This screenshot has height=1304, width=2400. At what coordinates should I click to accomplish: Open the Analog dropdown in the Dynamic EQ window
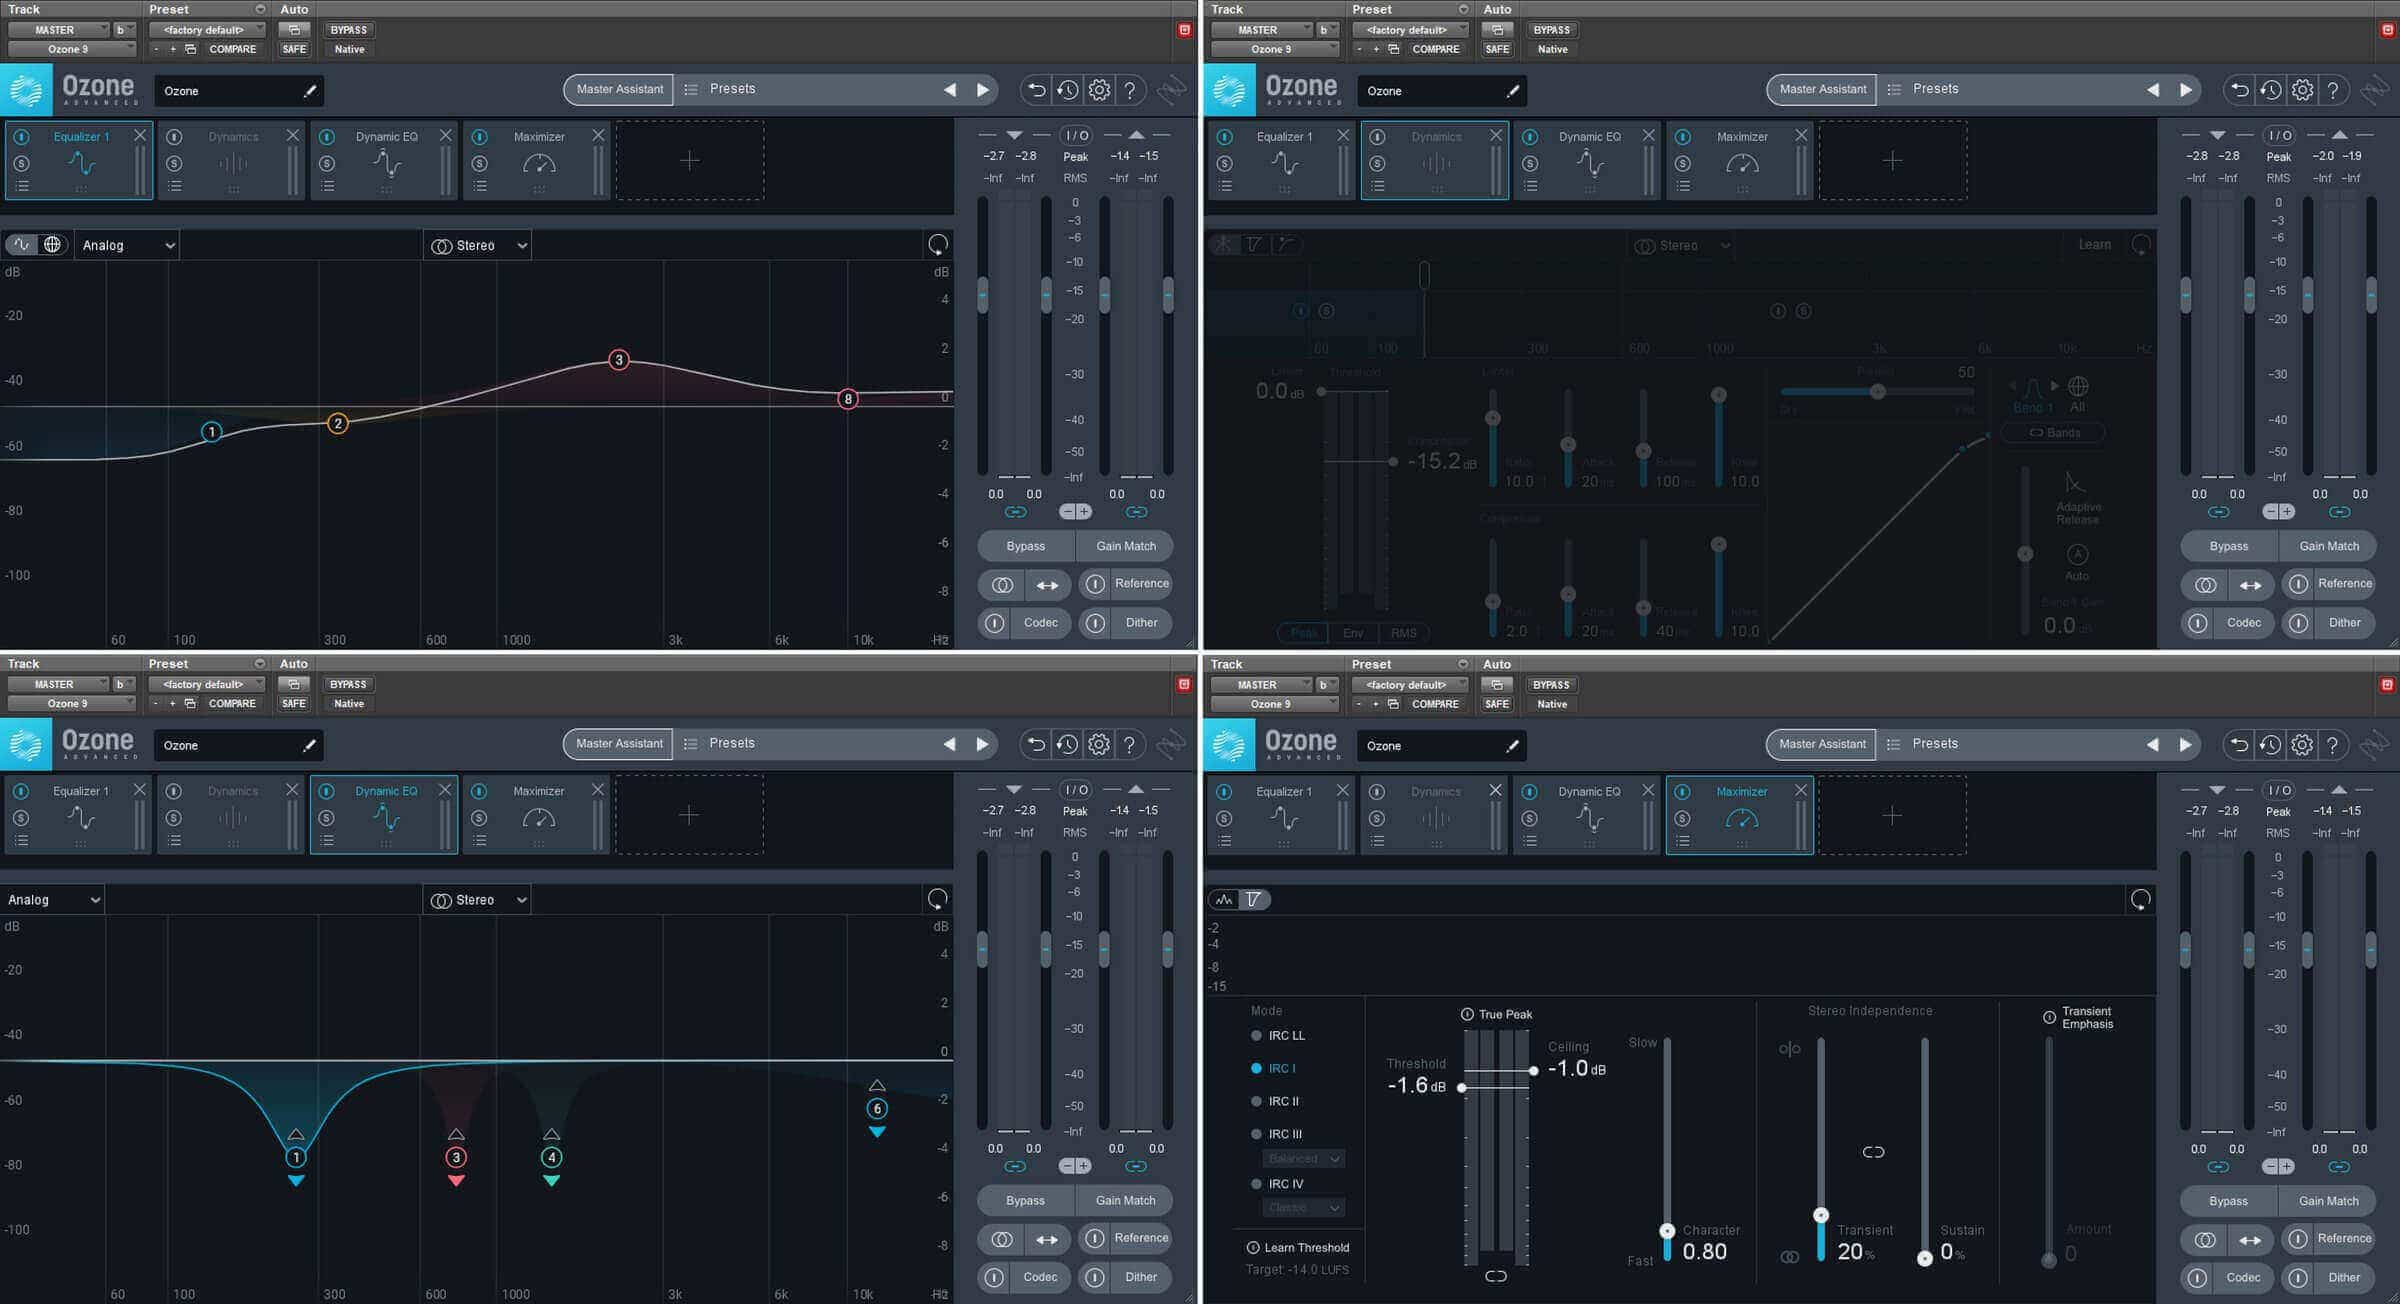(x=53, y=900)
